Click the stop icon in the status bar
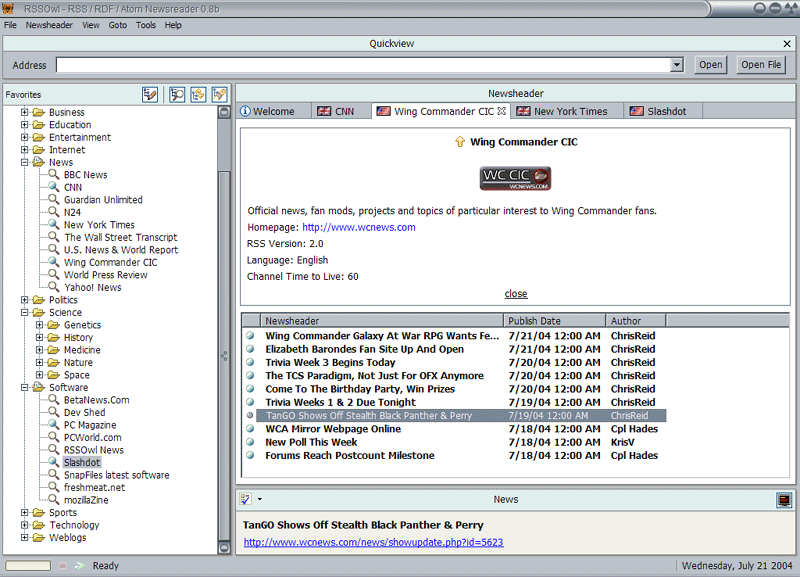Viewport: 800px width, 577px height. pyautogui.click(x=63, y=566)
